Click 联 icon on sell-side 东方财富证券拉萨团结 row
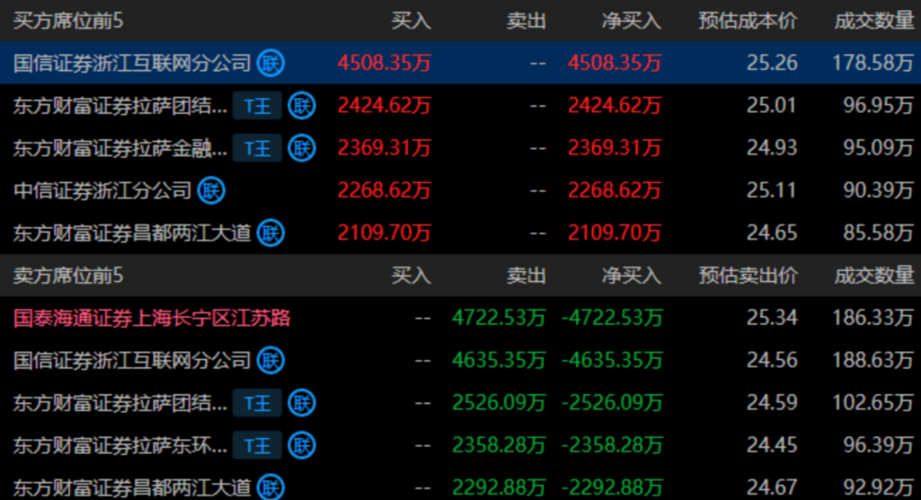Screen dimensions: 921x500 302,403
